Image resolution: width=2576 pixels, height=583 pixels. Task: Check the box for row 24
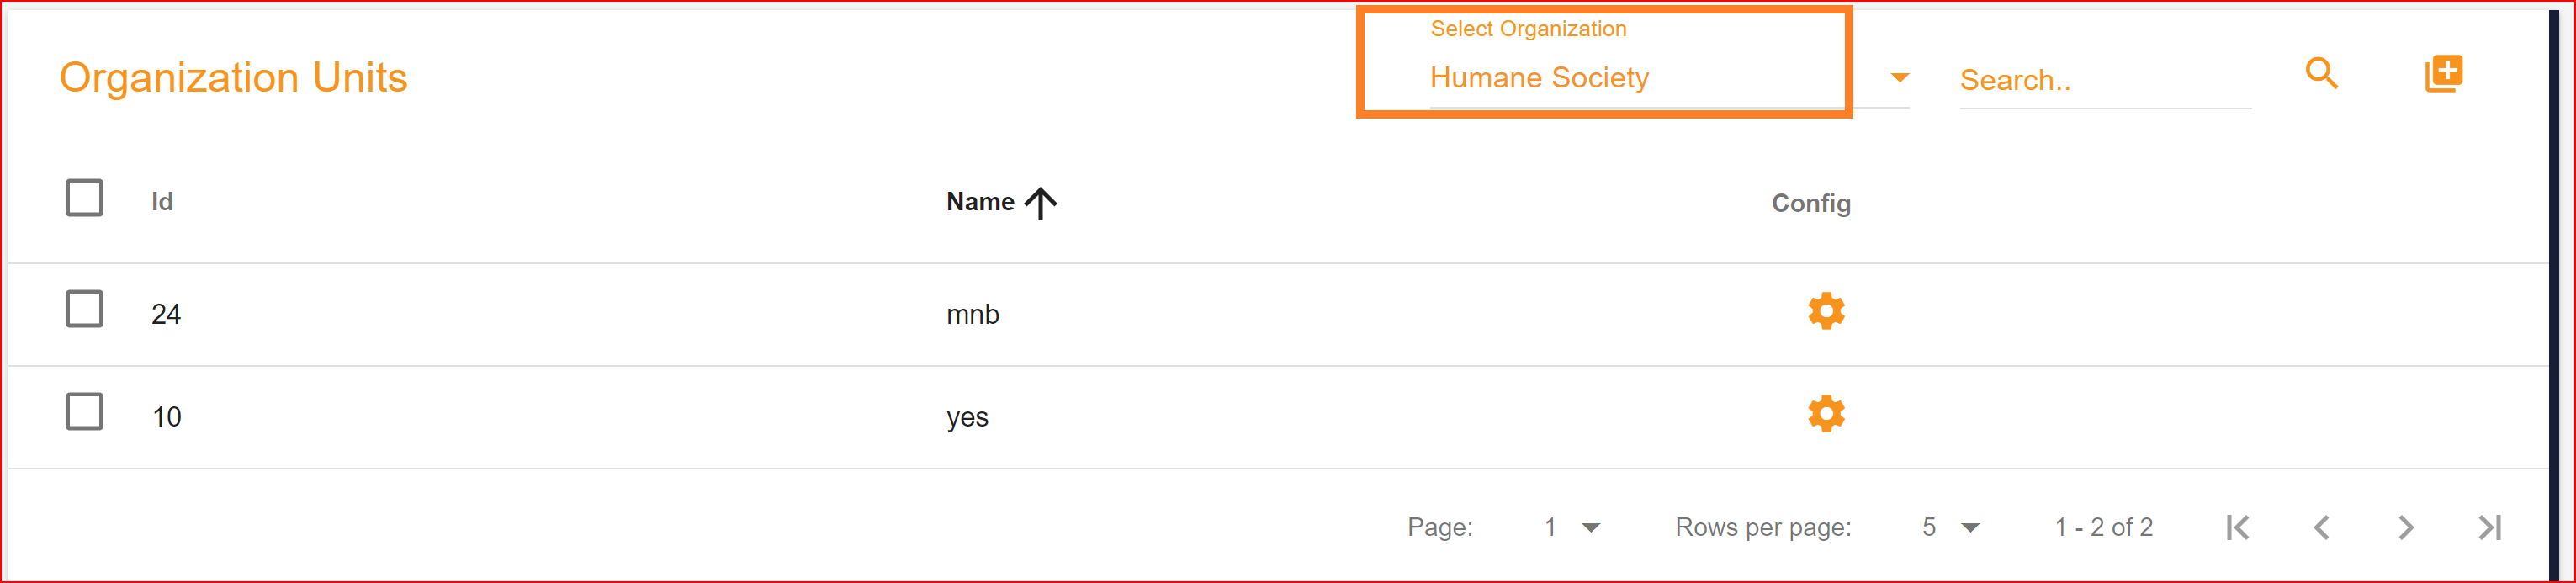click(x=84, y=309)
